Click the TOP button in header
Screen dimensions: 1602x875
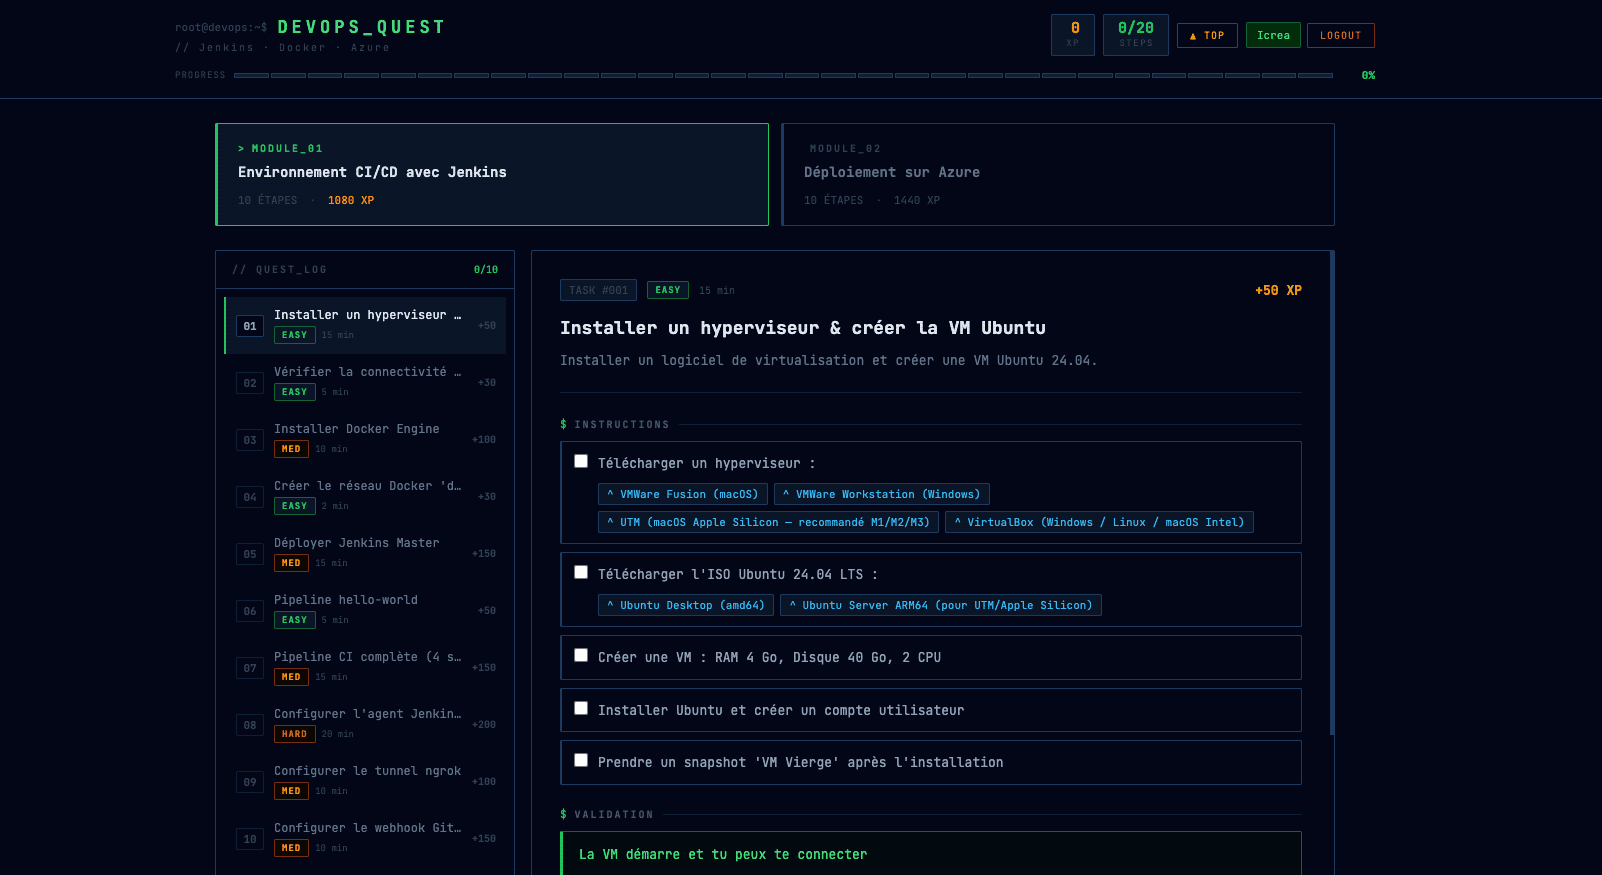(1207, 35)
